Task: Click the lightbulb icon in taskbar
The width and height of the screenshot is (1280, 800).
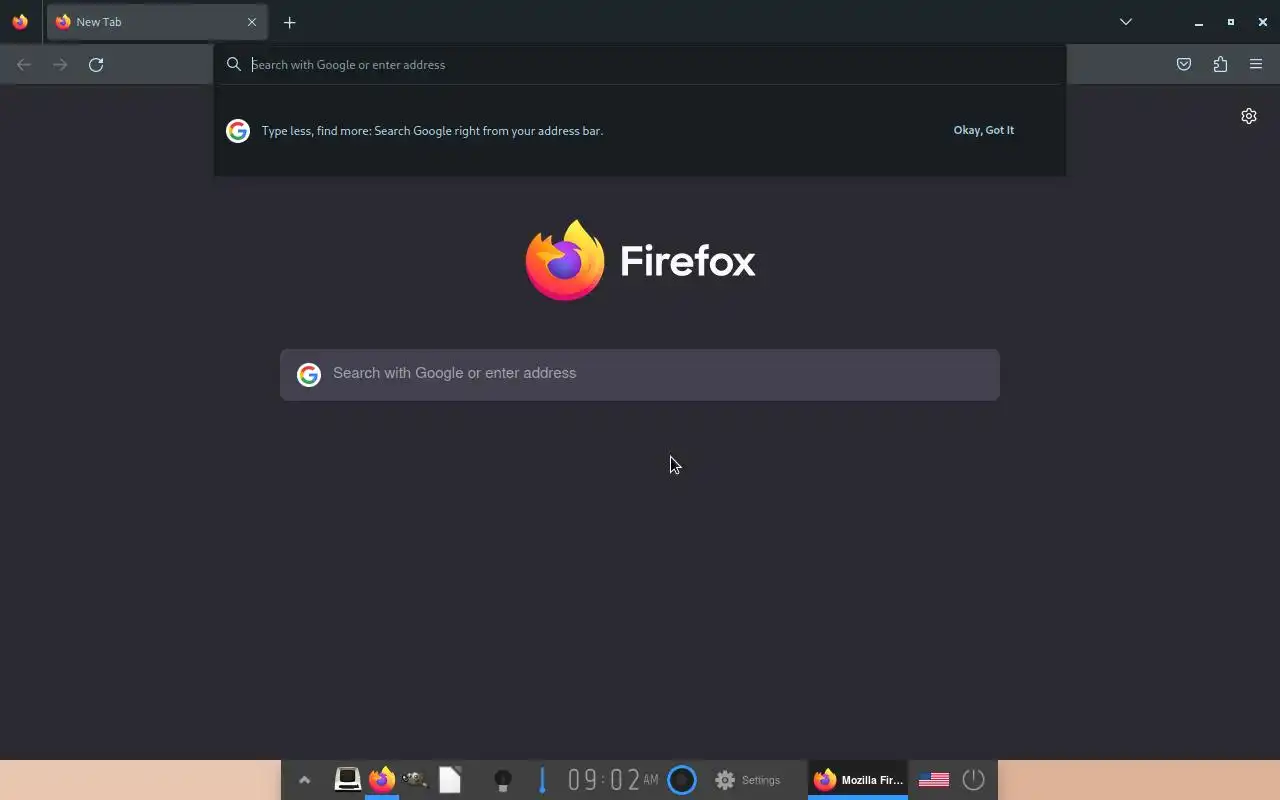Action: (x=503, y=780)
